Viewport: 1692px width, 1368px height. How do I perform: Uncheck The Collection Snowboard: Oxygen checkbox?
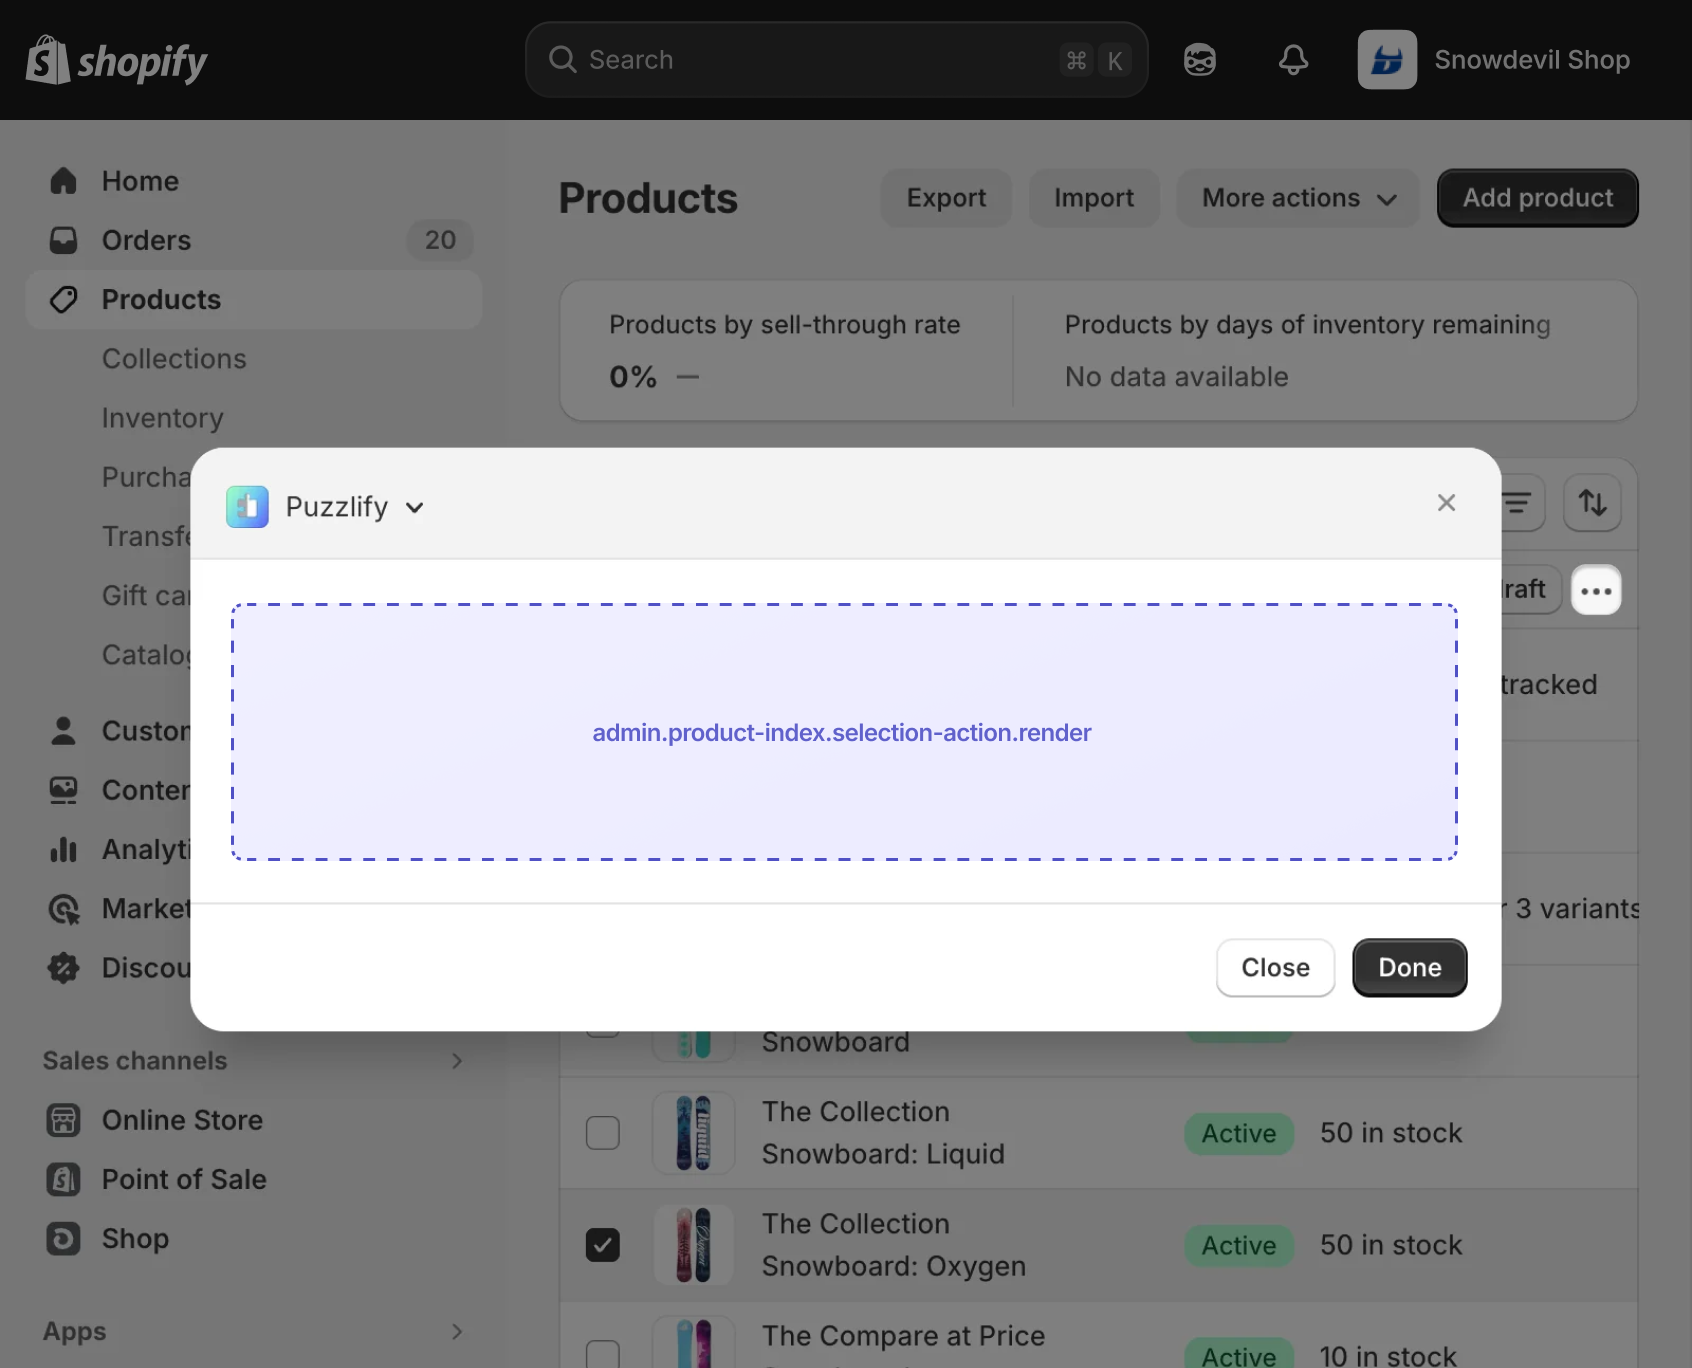coord(602,1245)
